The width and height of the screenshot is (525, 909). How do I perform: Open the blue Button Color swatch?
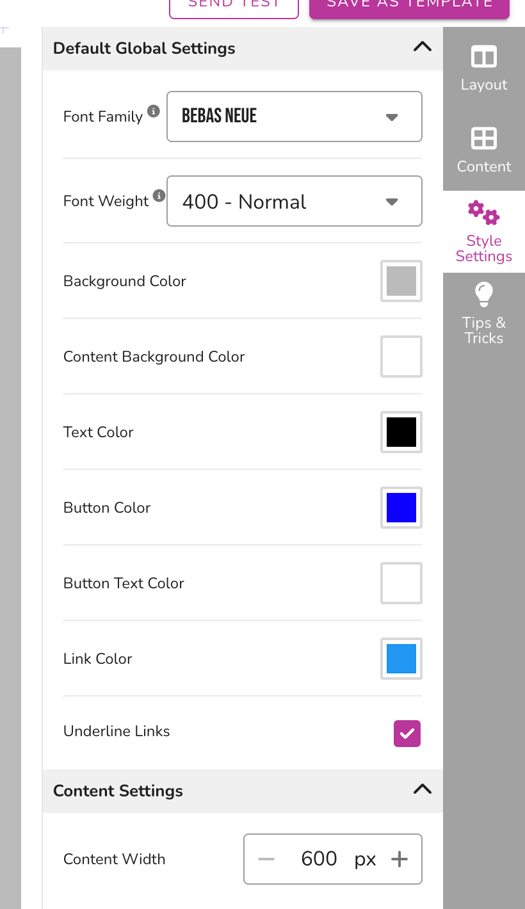tap(401, 507)
